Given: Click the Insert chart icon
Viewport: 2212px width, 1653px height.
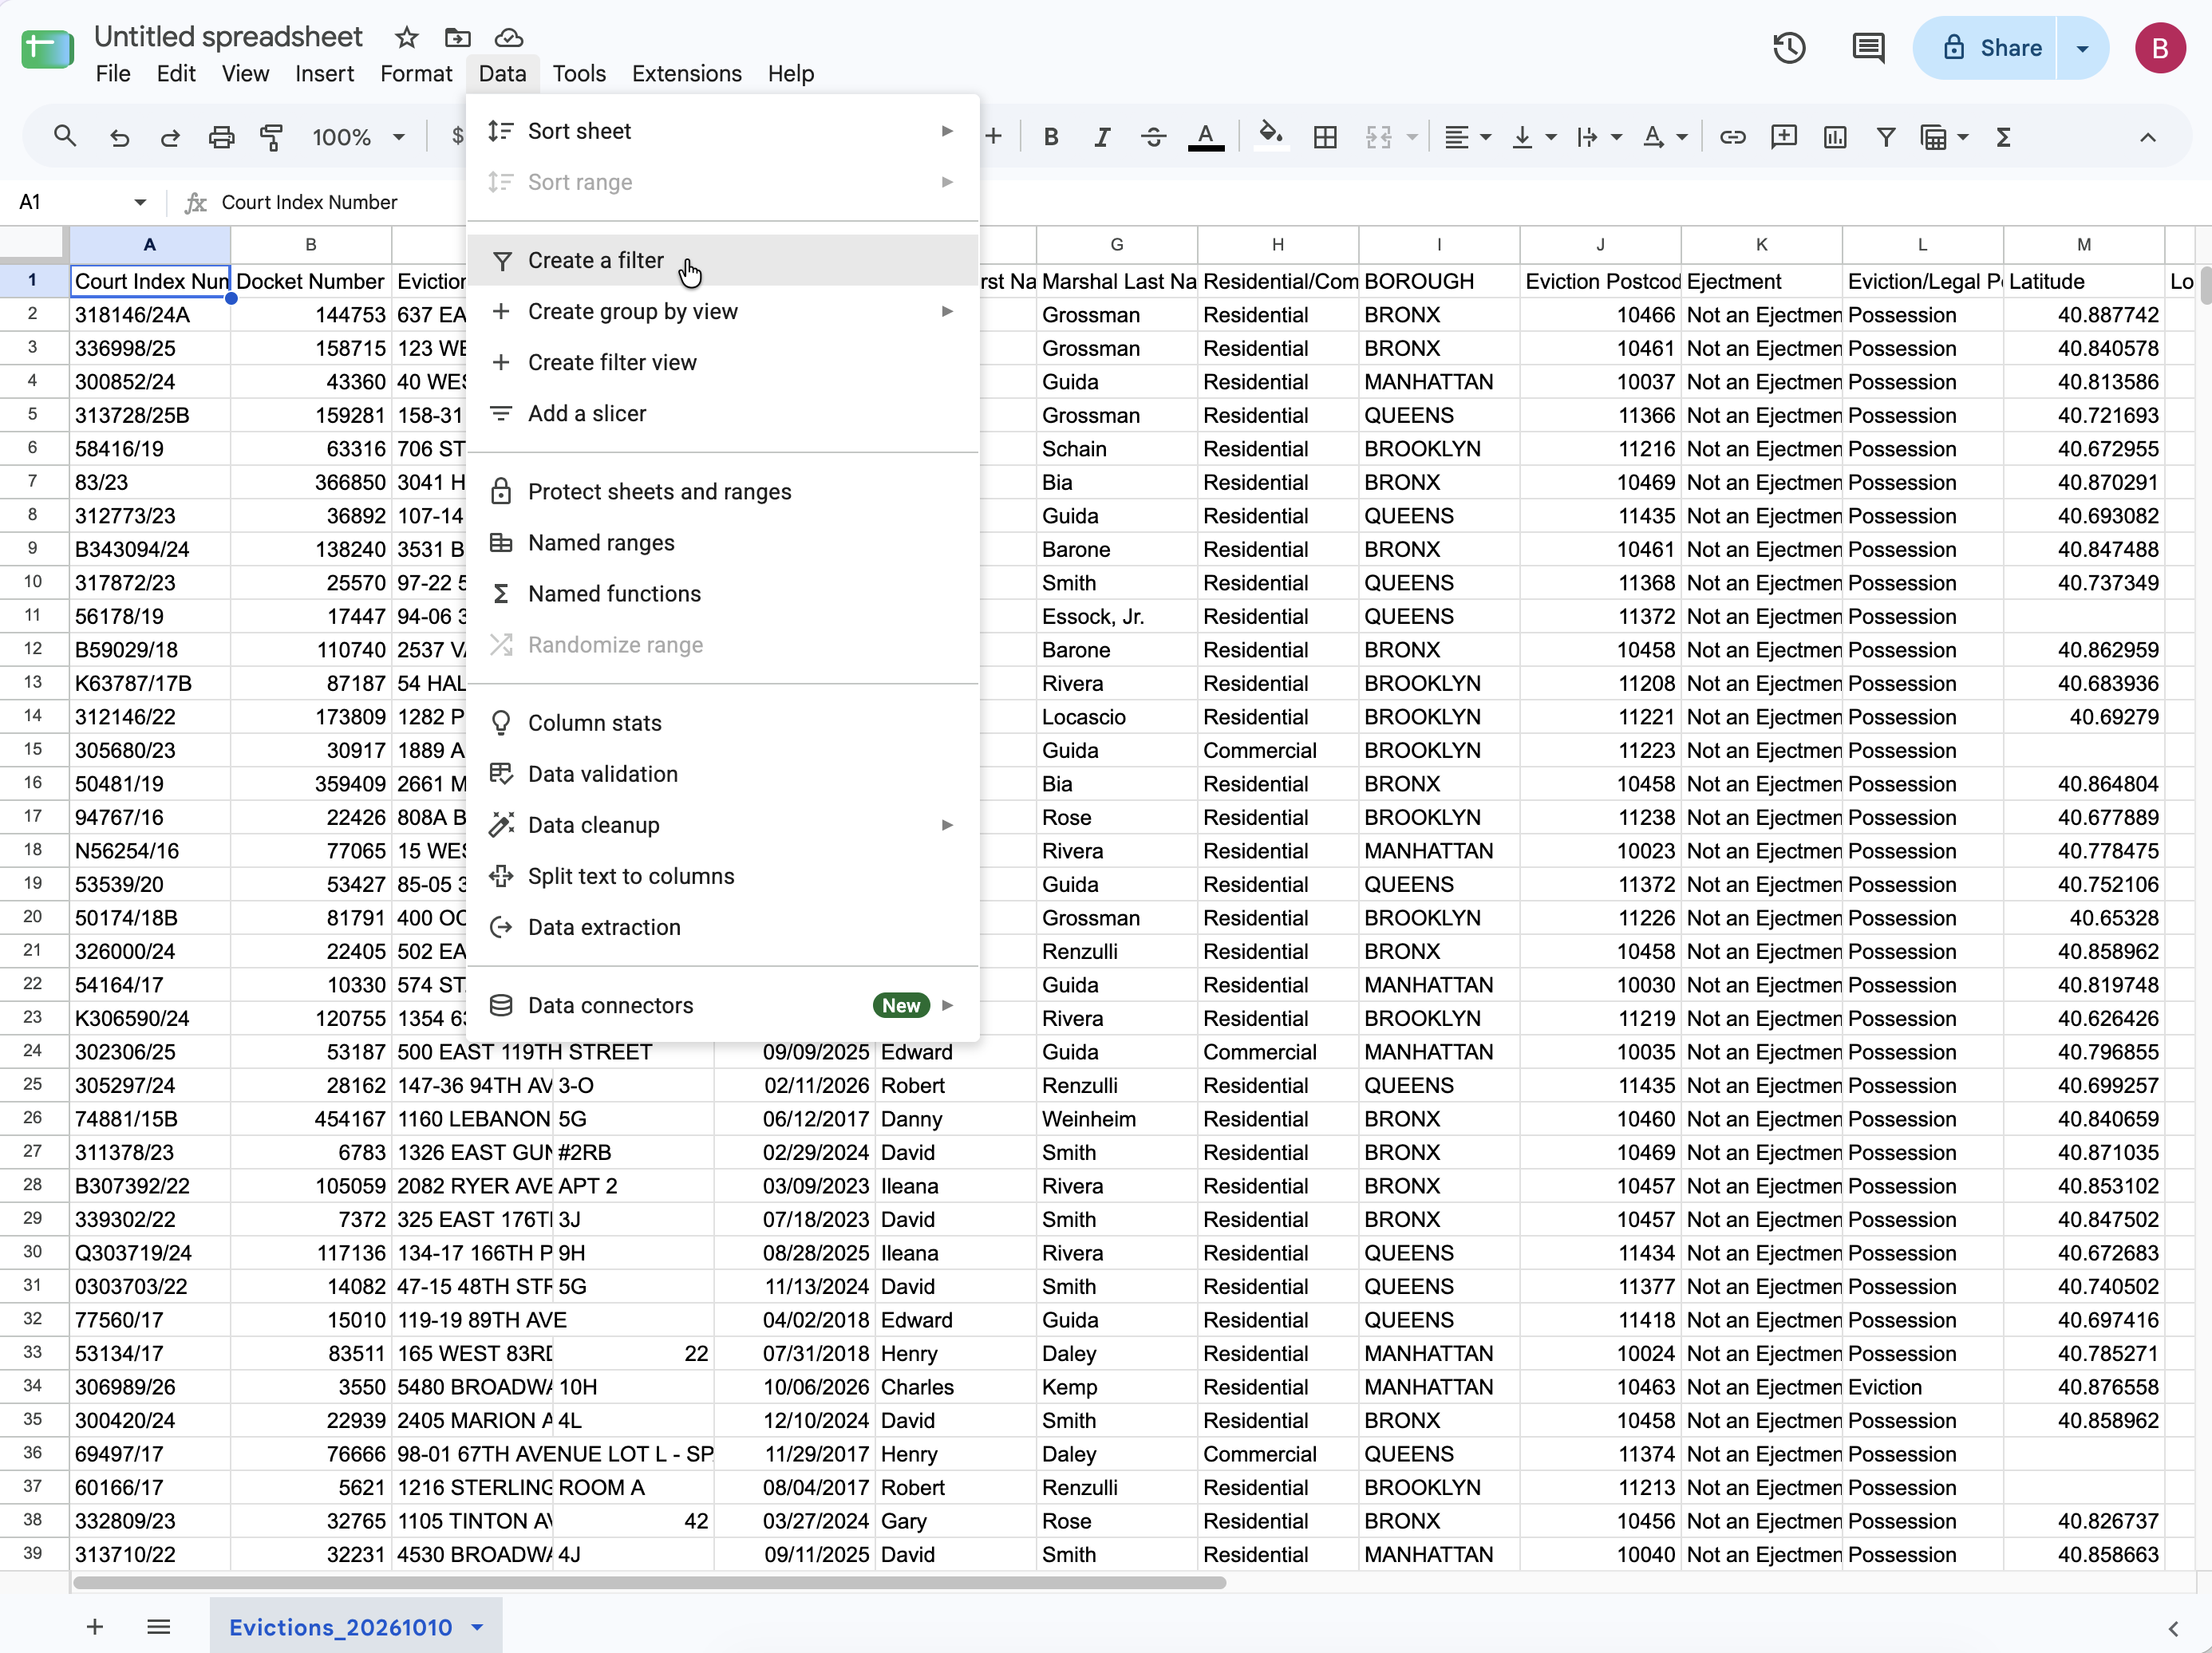Looking at the screenshot, I should pyautogui.click(x=1835, y=137).
